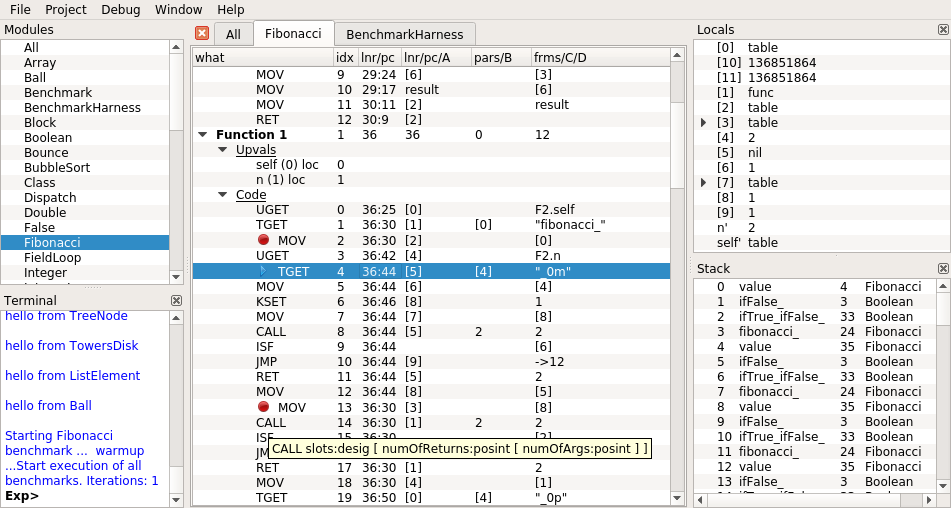Click the Modules list scroll-up arrow
Viewport: 951px width, 508px height.
tap(176, 47)
